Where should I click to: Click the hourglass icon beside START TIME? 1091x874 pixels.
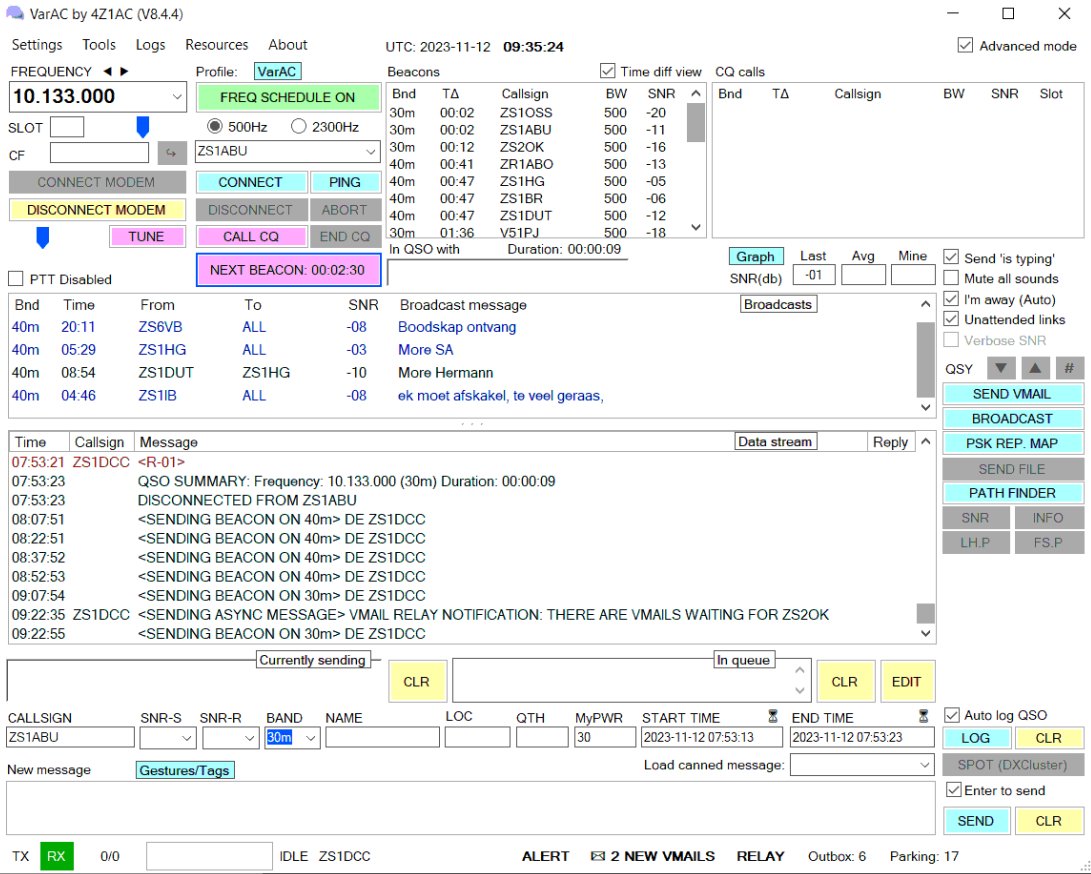(x=772, y=716)
